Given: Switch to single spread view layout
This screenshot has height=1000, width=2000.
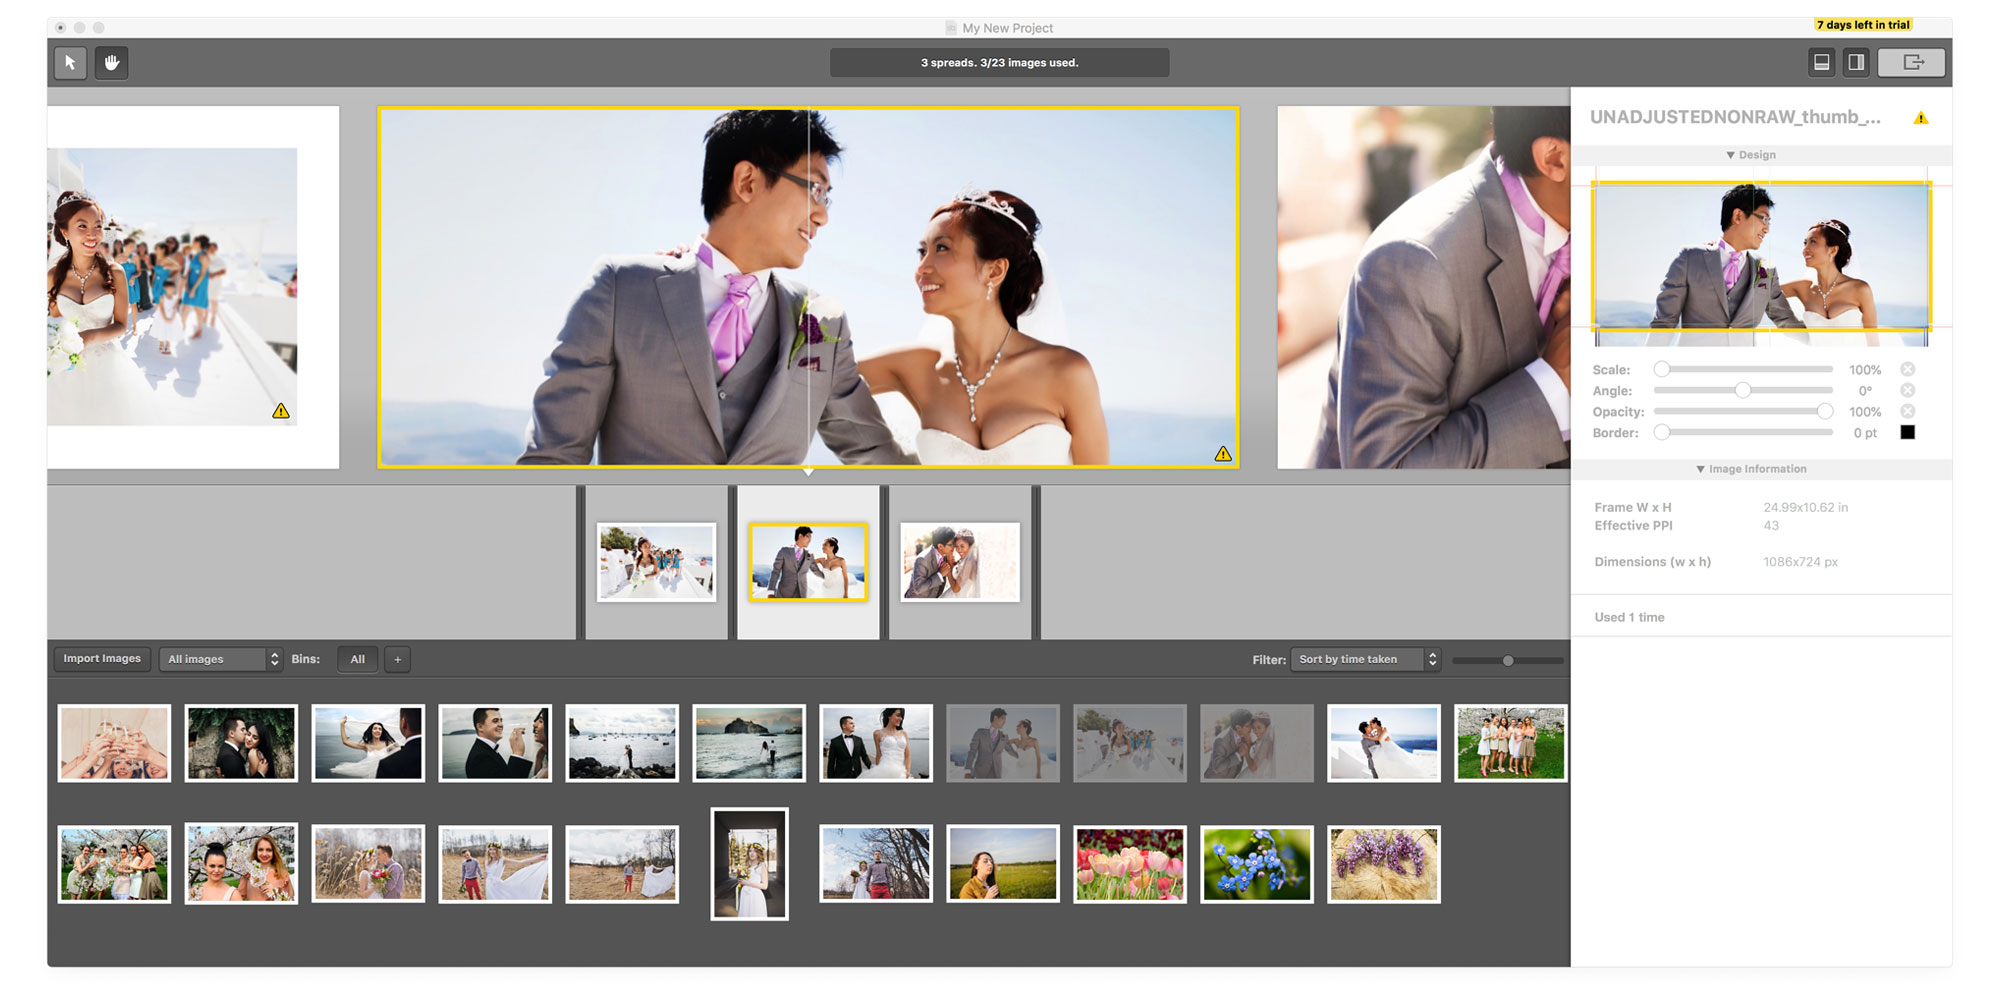Looking at the screenshot, I should (1821, 61).
